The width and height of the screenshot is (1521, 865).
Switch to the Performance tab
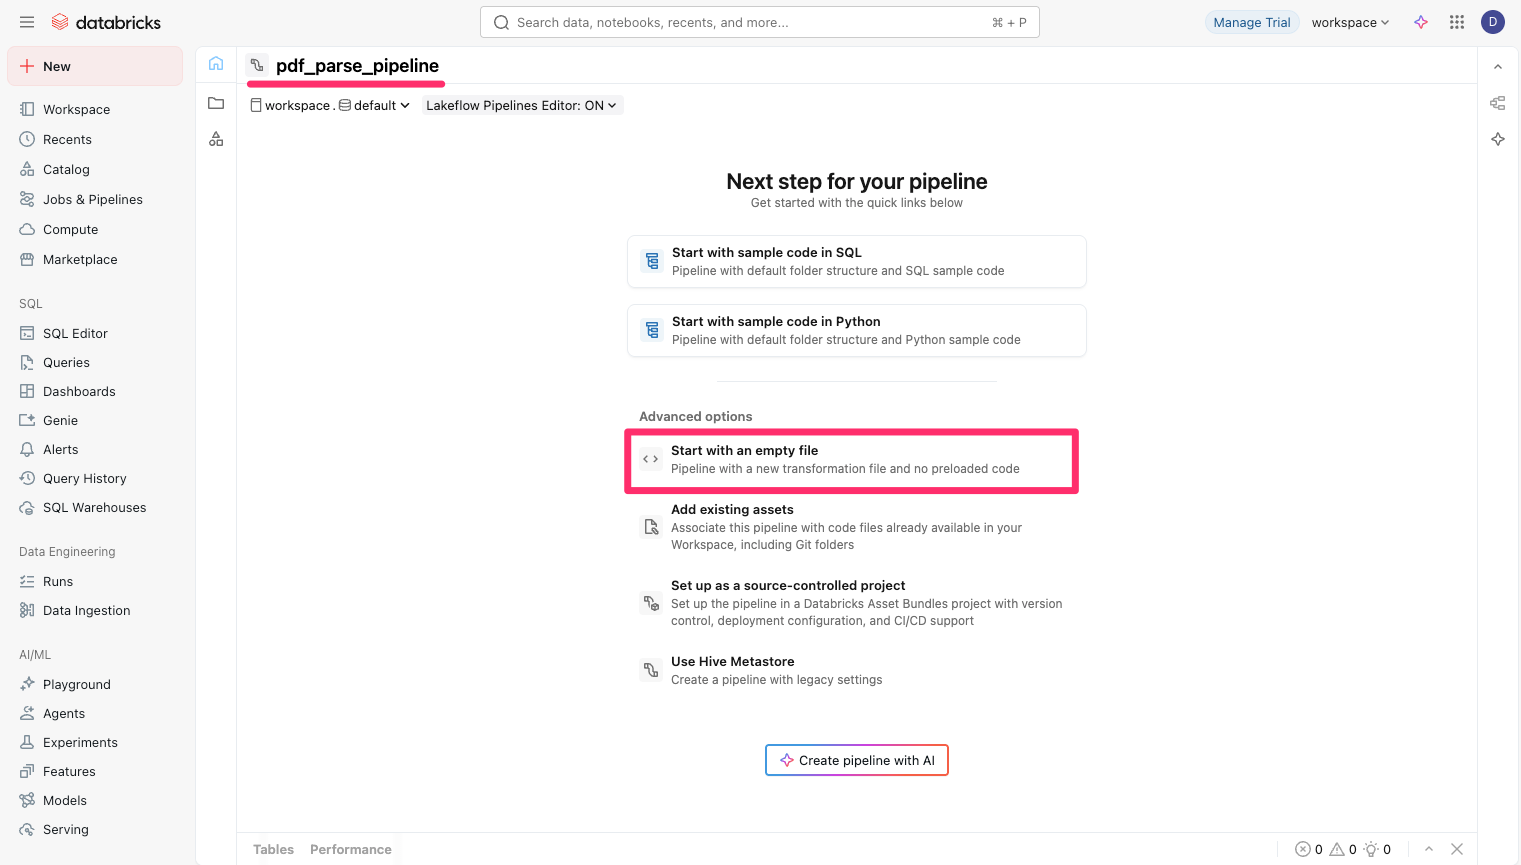tap(350, 849)
